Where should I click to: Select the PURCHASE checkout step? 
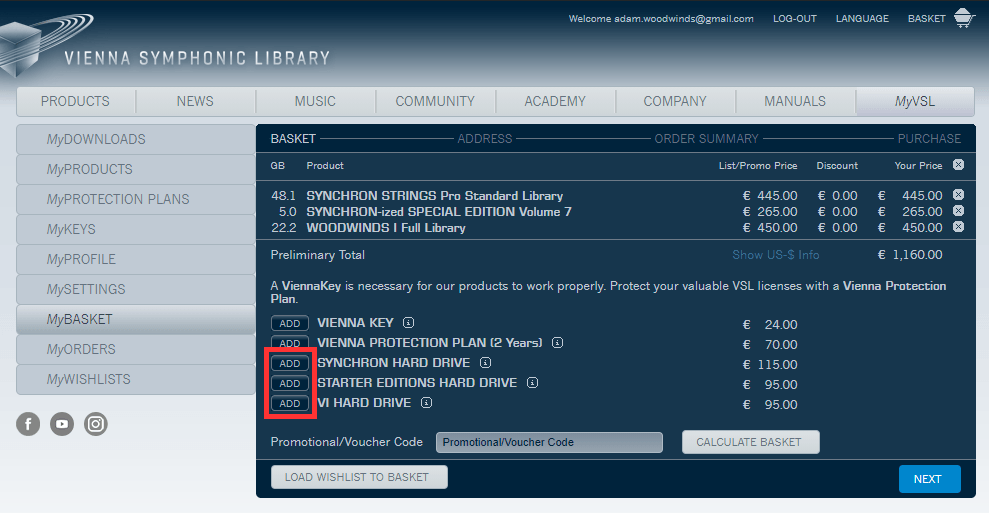(929, 138)
